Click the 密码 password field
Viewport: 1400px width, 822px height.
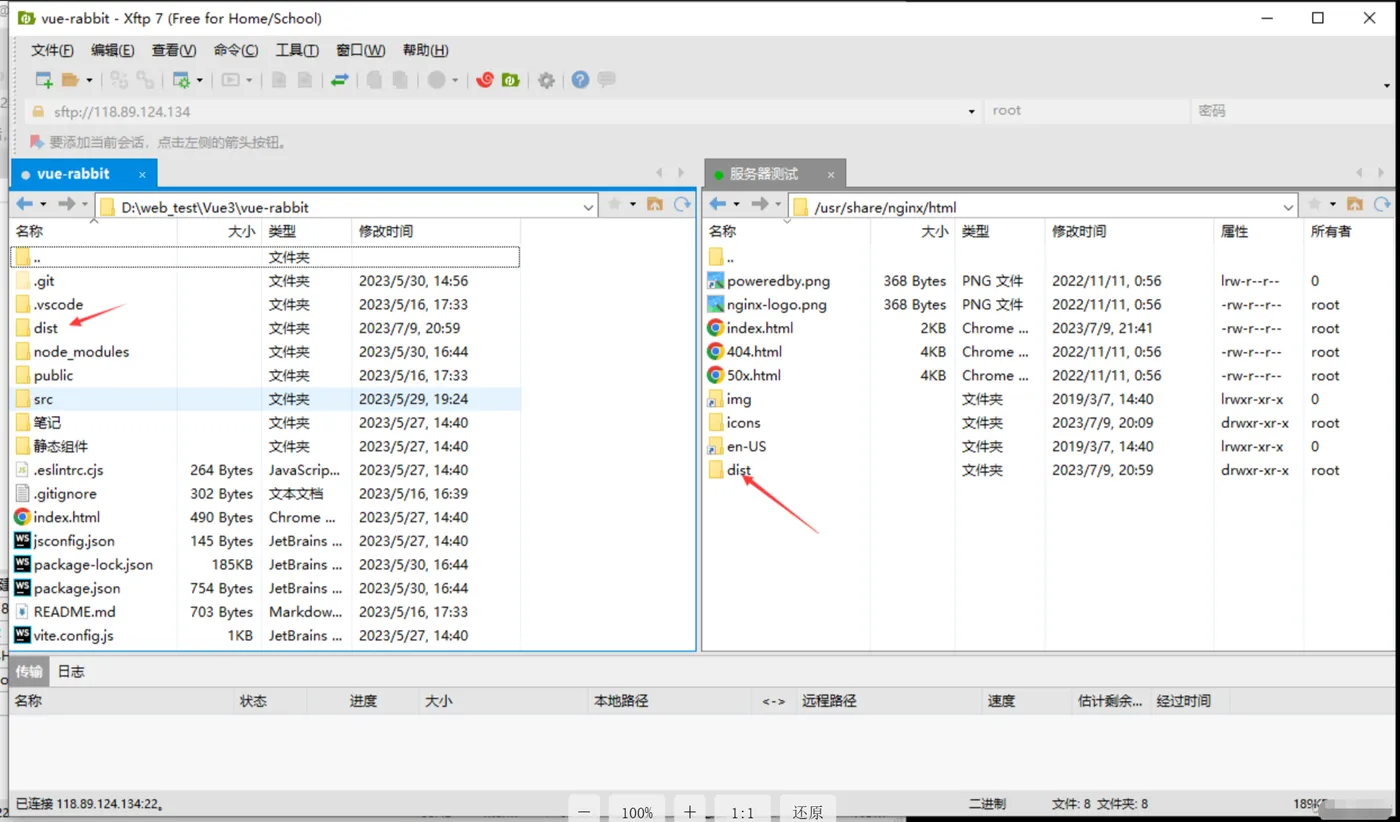[1292, 111]
